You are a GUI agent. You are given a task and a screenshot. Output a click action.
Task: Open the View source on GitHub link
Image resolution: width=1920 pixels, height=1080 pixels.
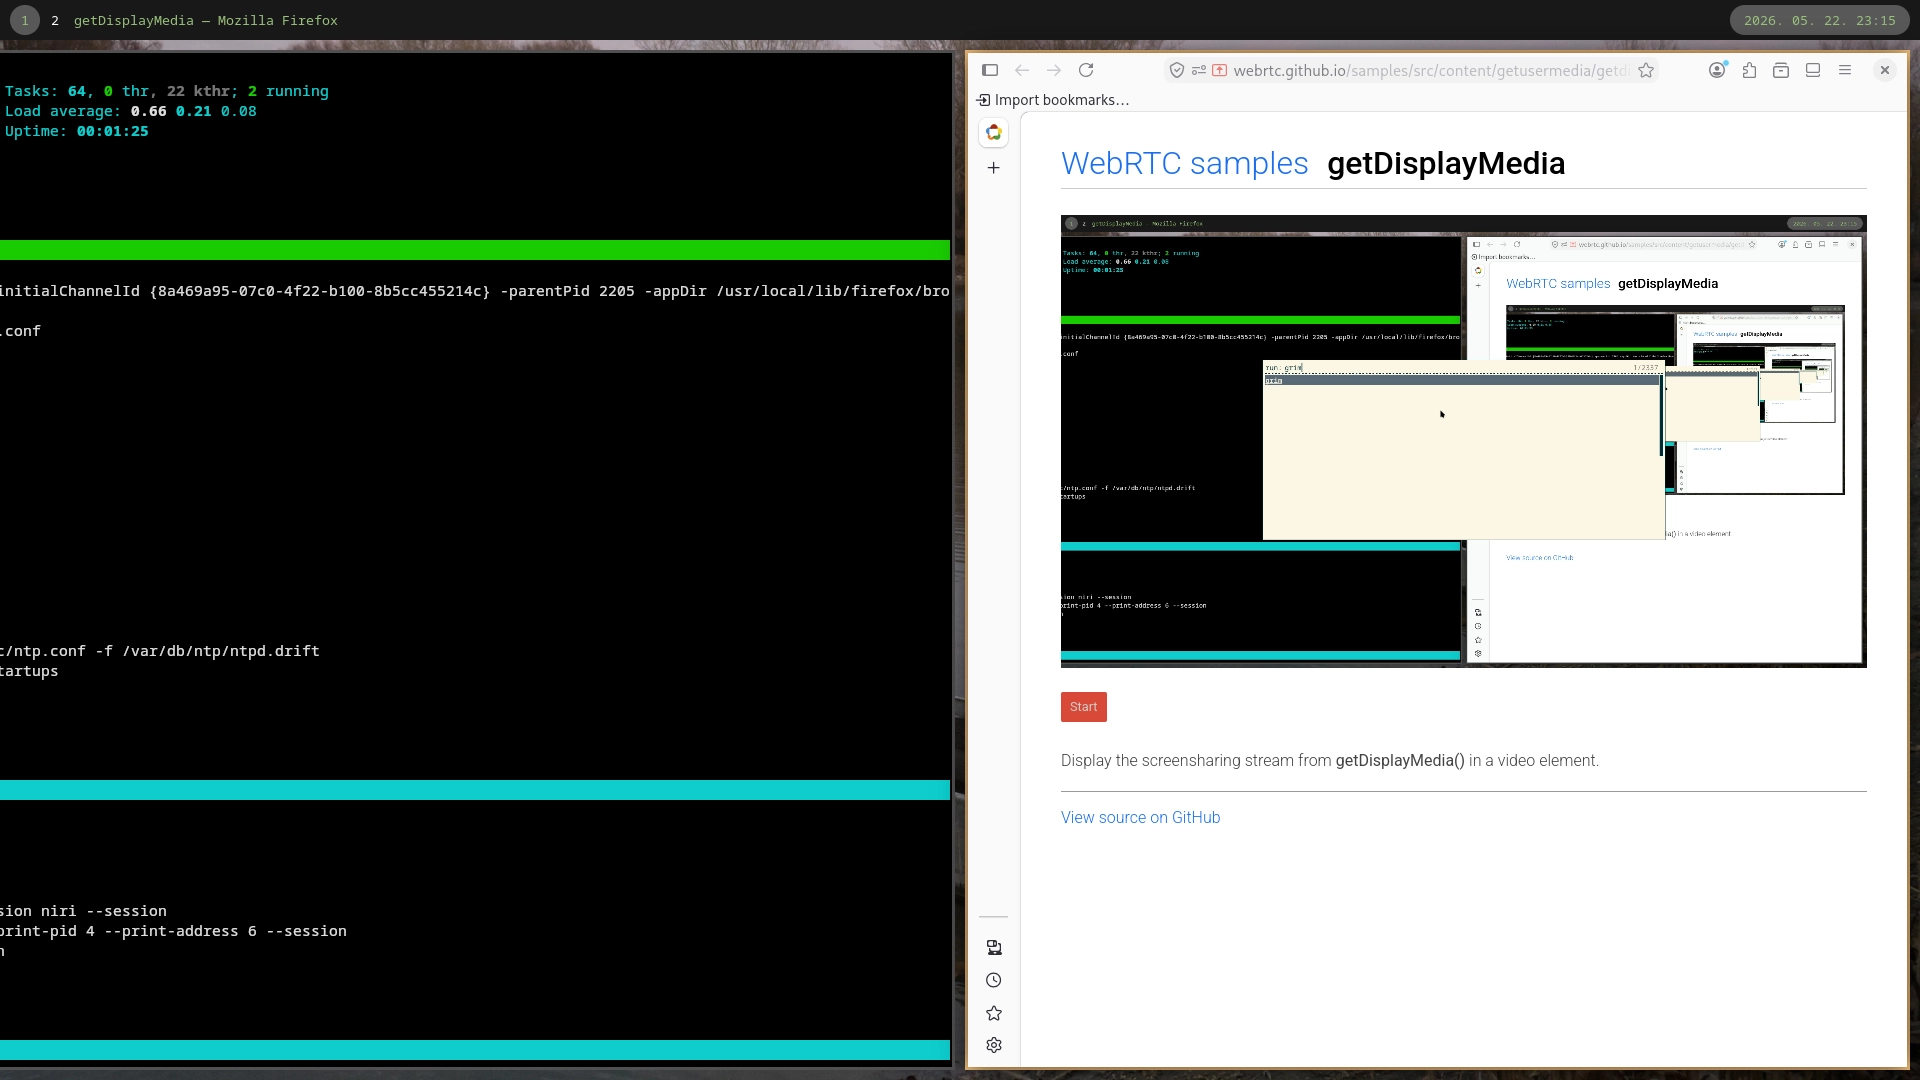(x=1140, y=817)
